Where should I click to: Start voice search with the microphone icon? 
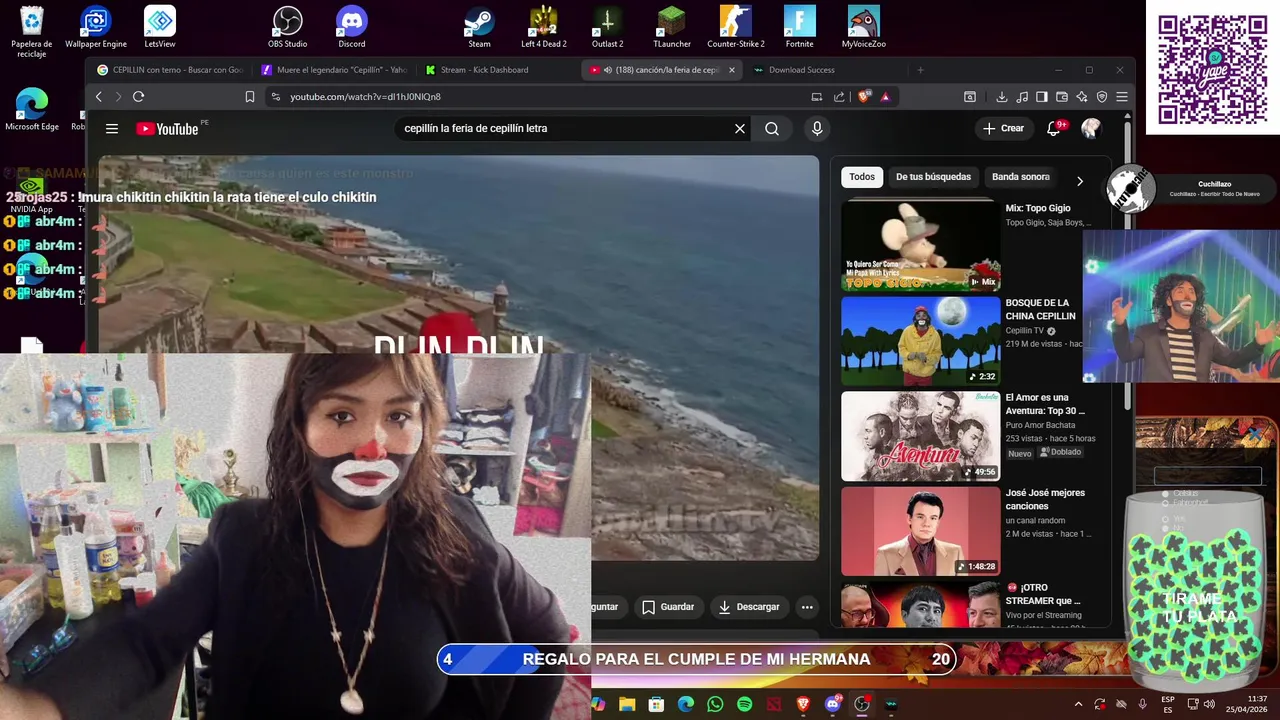[817, 128]
